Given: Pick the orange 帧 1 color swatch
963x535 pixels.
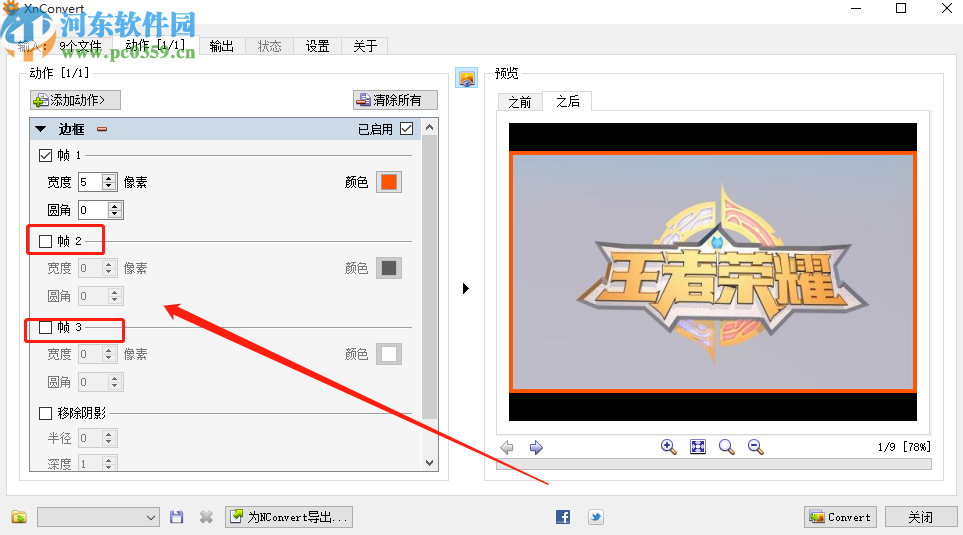Looking at the screenshot, I should coord(389,182).
